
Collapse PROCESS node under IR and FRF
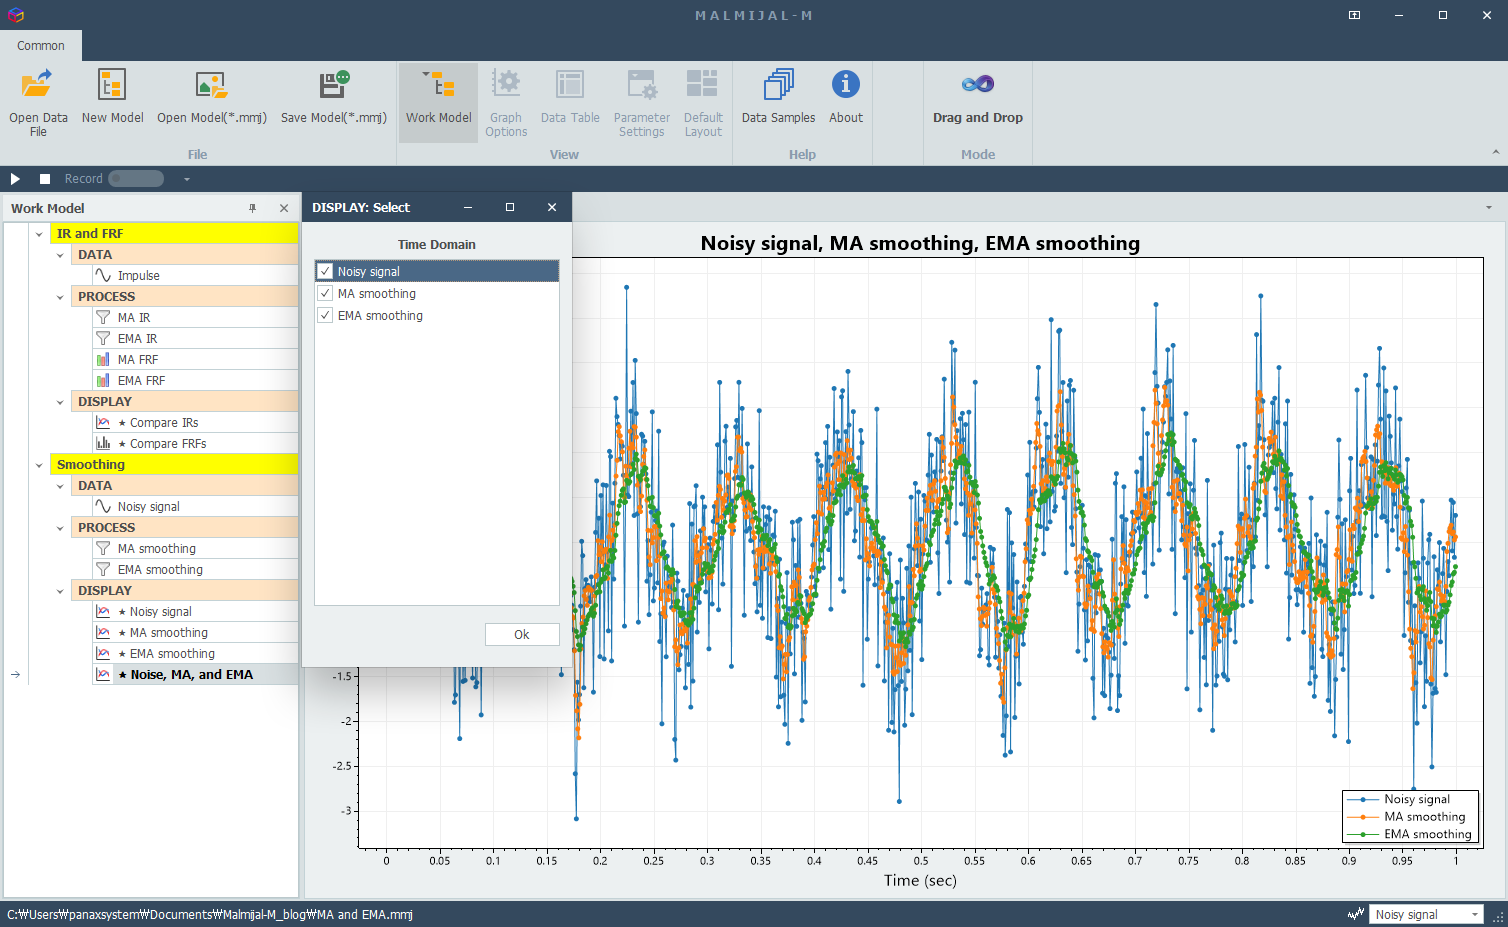click(x=60, y=297)
